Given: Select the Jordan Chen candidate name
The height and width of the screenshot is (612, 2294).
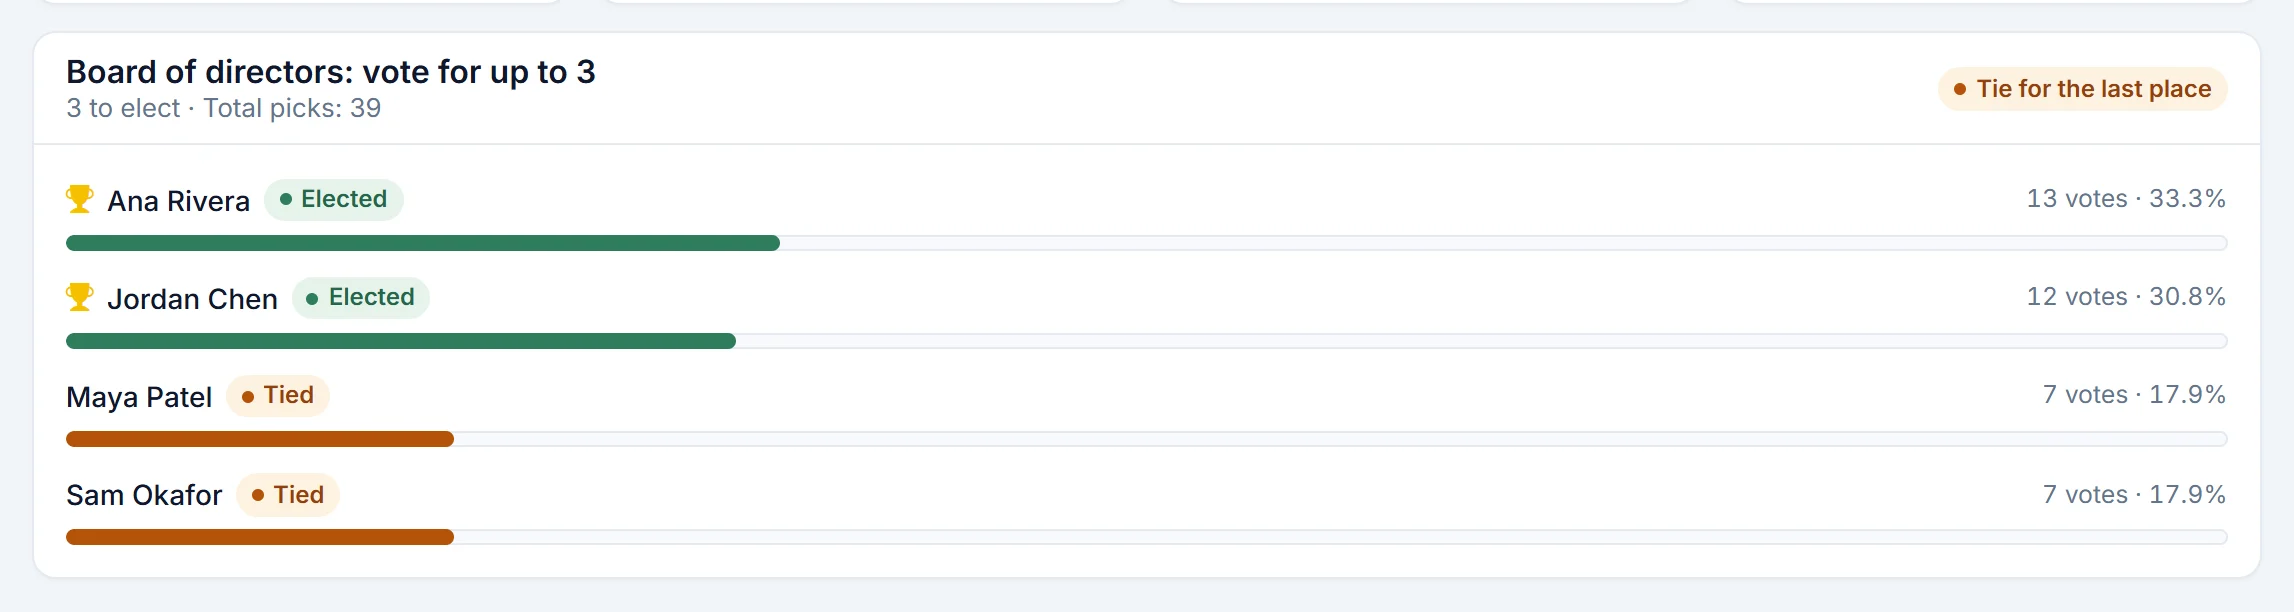Looking at the screenshot, I should 193,299.
